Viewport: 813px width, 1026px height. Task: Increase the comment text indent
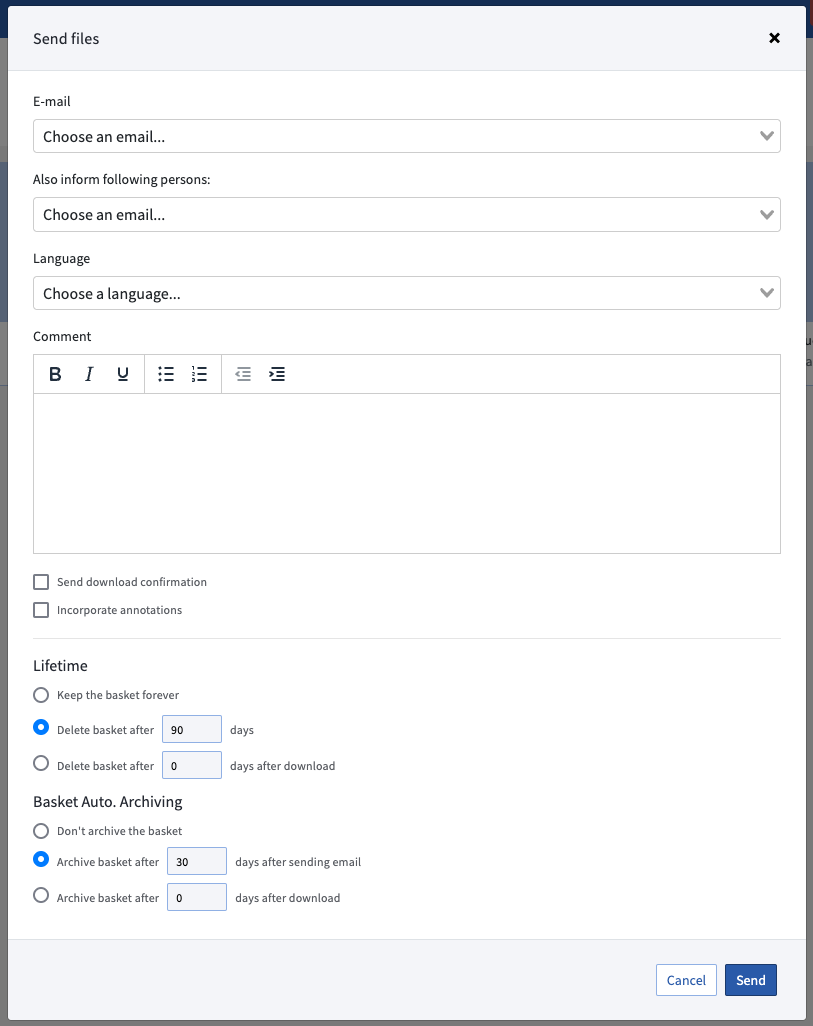277,374
